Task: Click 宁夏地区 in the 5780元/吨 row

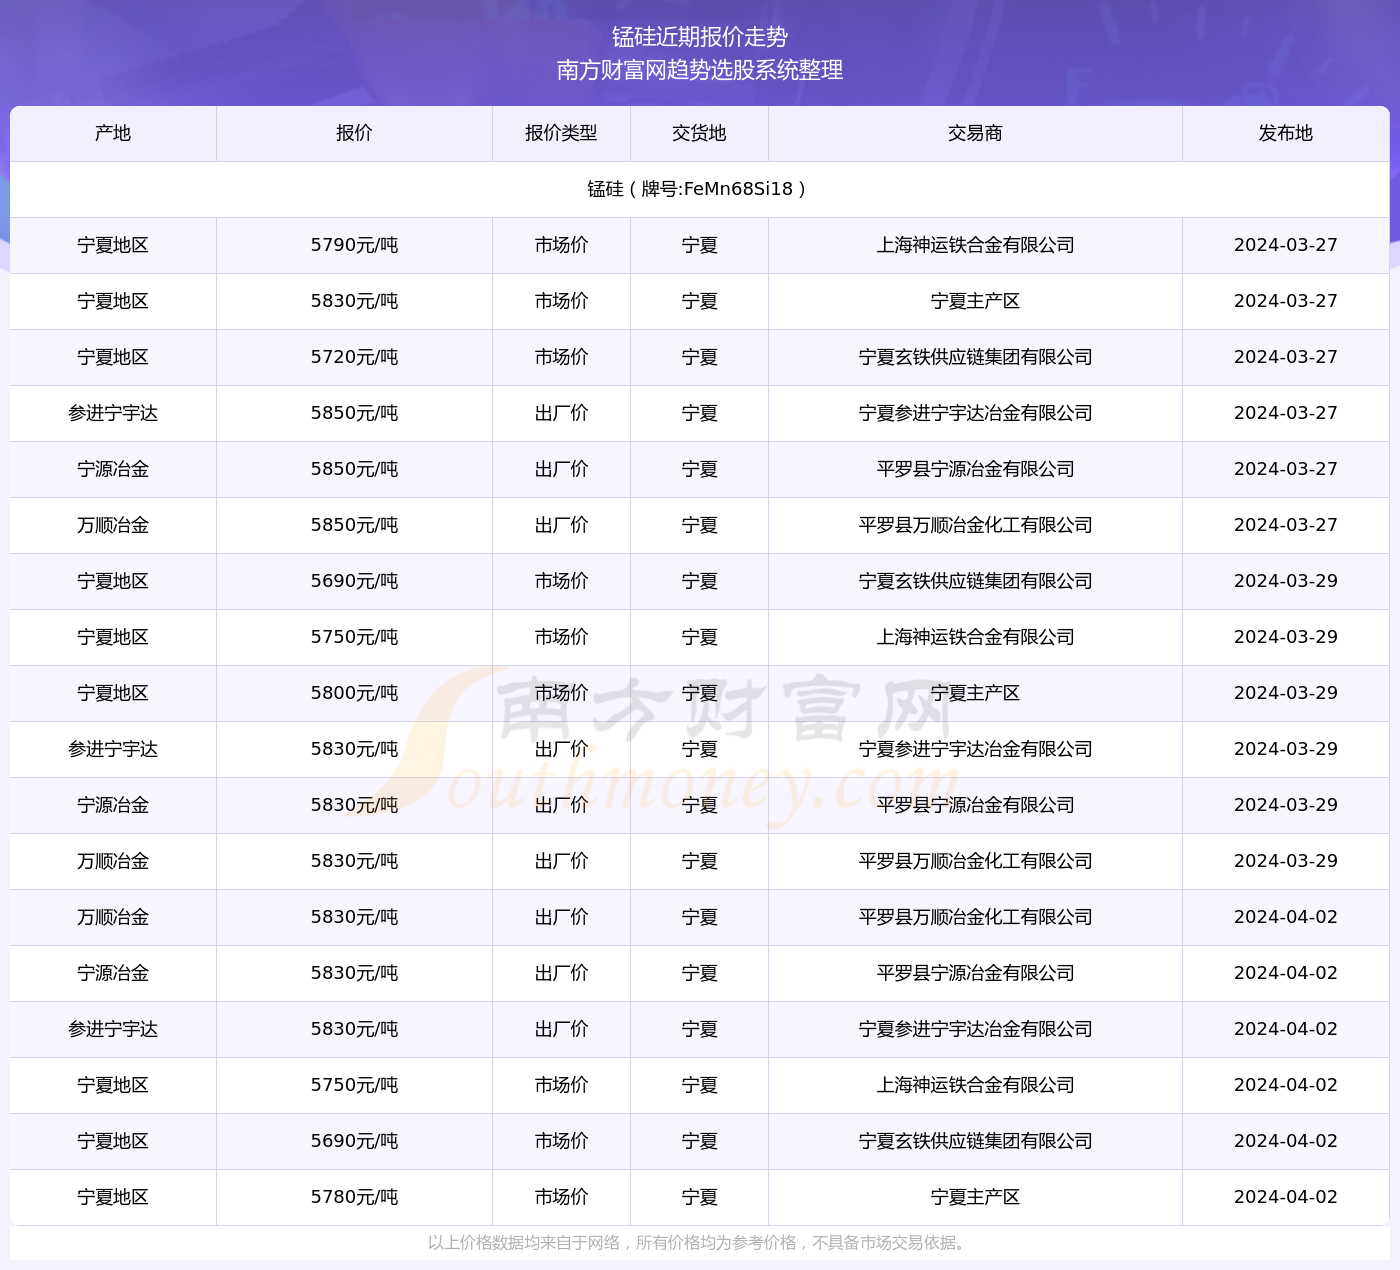Action: (113, 1197)
